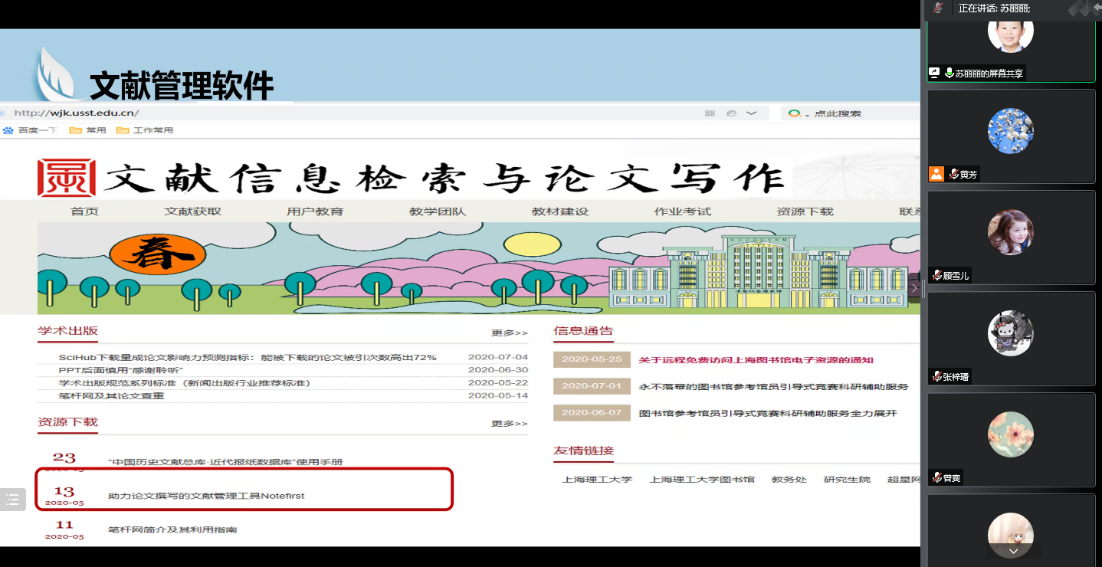Select the 教学团队 navigation item
The image size is (1102, 567).
[437, 212]
